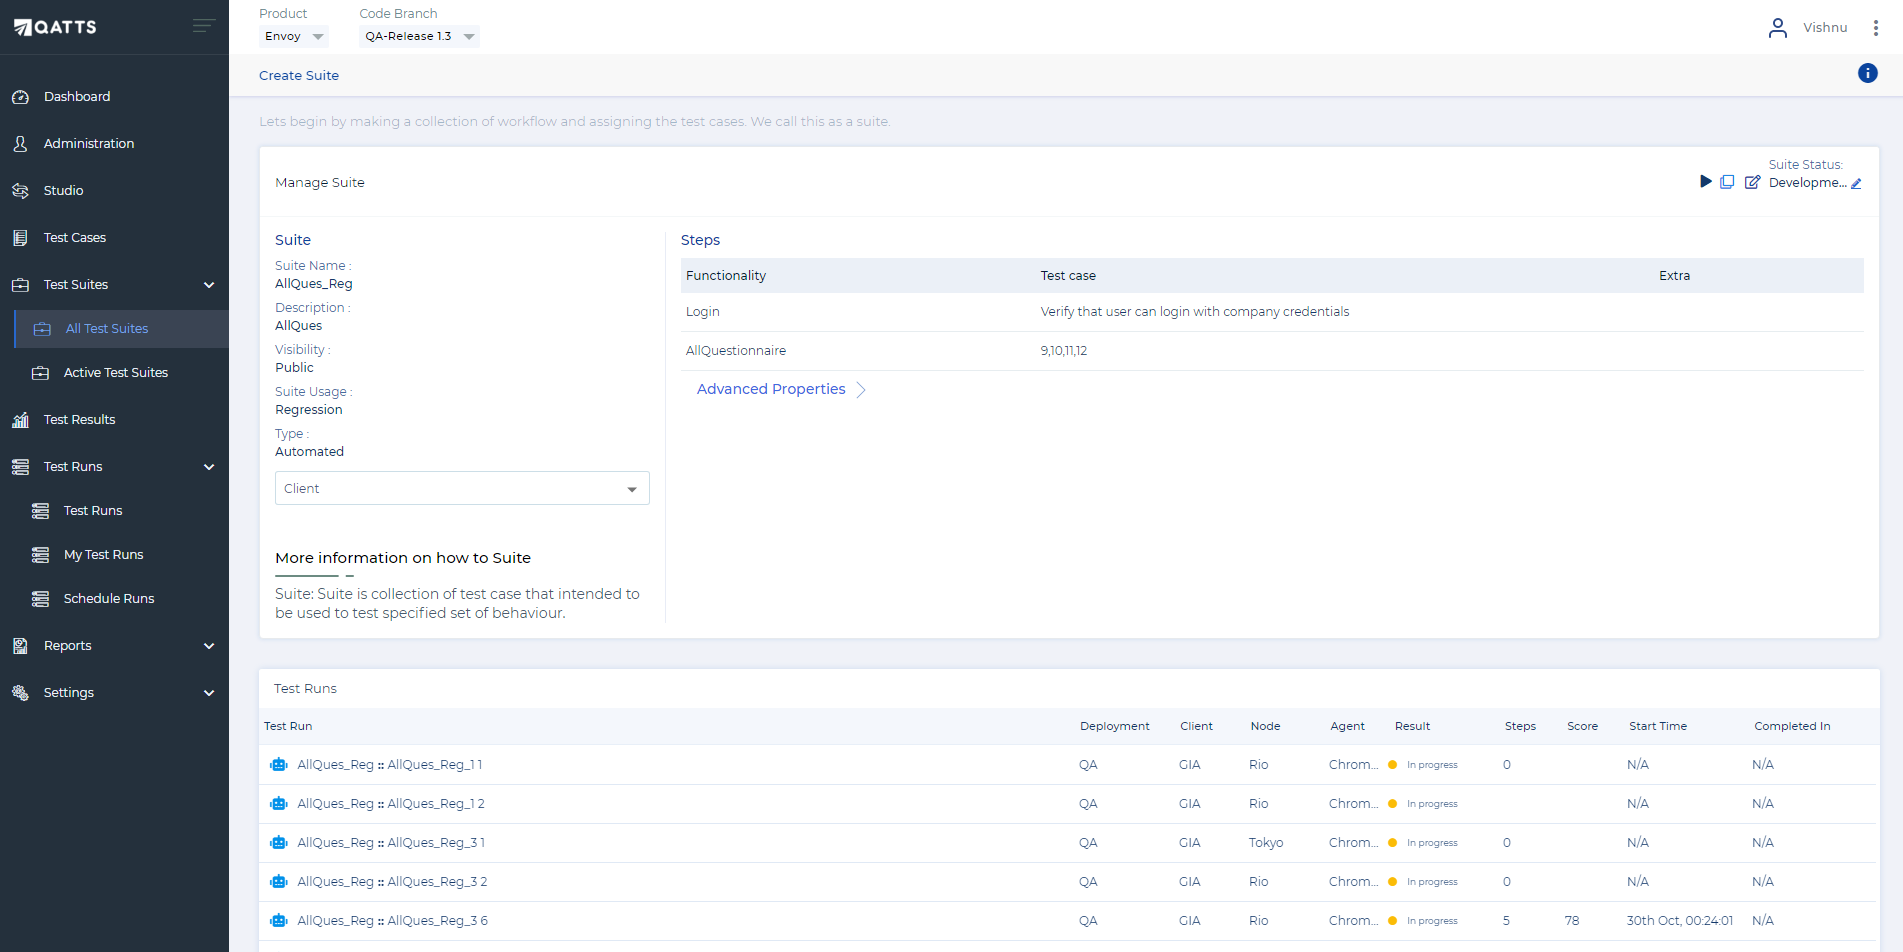
Task: Expand the Client dropdown under Suite details
Action: point(461,488)
